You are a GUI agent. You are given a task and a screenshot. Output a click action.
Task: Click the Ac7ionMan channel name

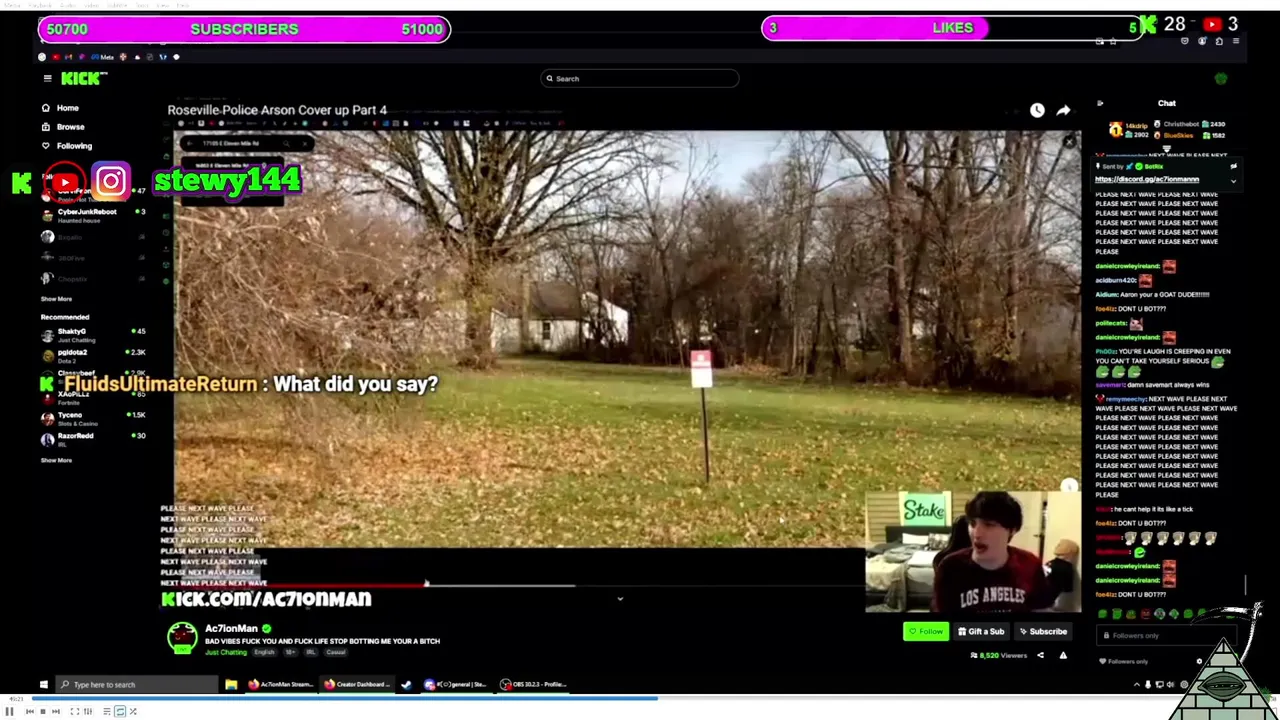pyautogui.click(x=231, y=629)
